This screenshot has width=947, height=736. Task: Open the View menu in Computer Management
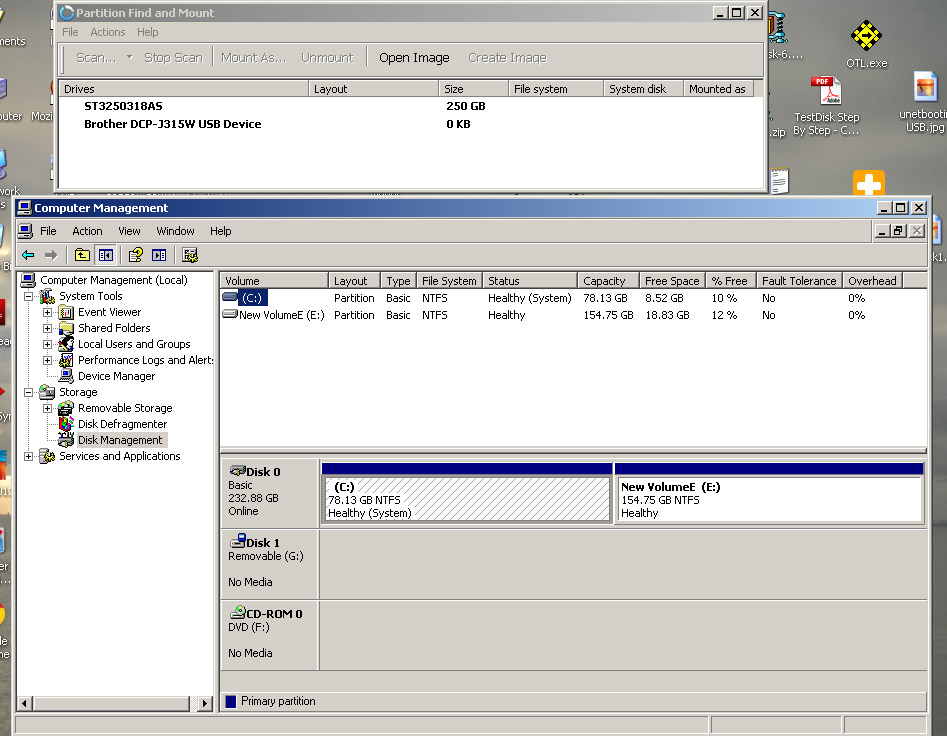click(x=129, y=231)
